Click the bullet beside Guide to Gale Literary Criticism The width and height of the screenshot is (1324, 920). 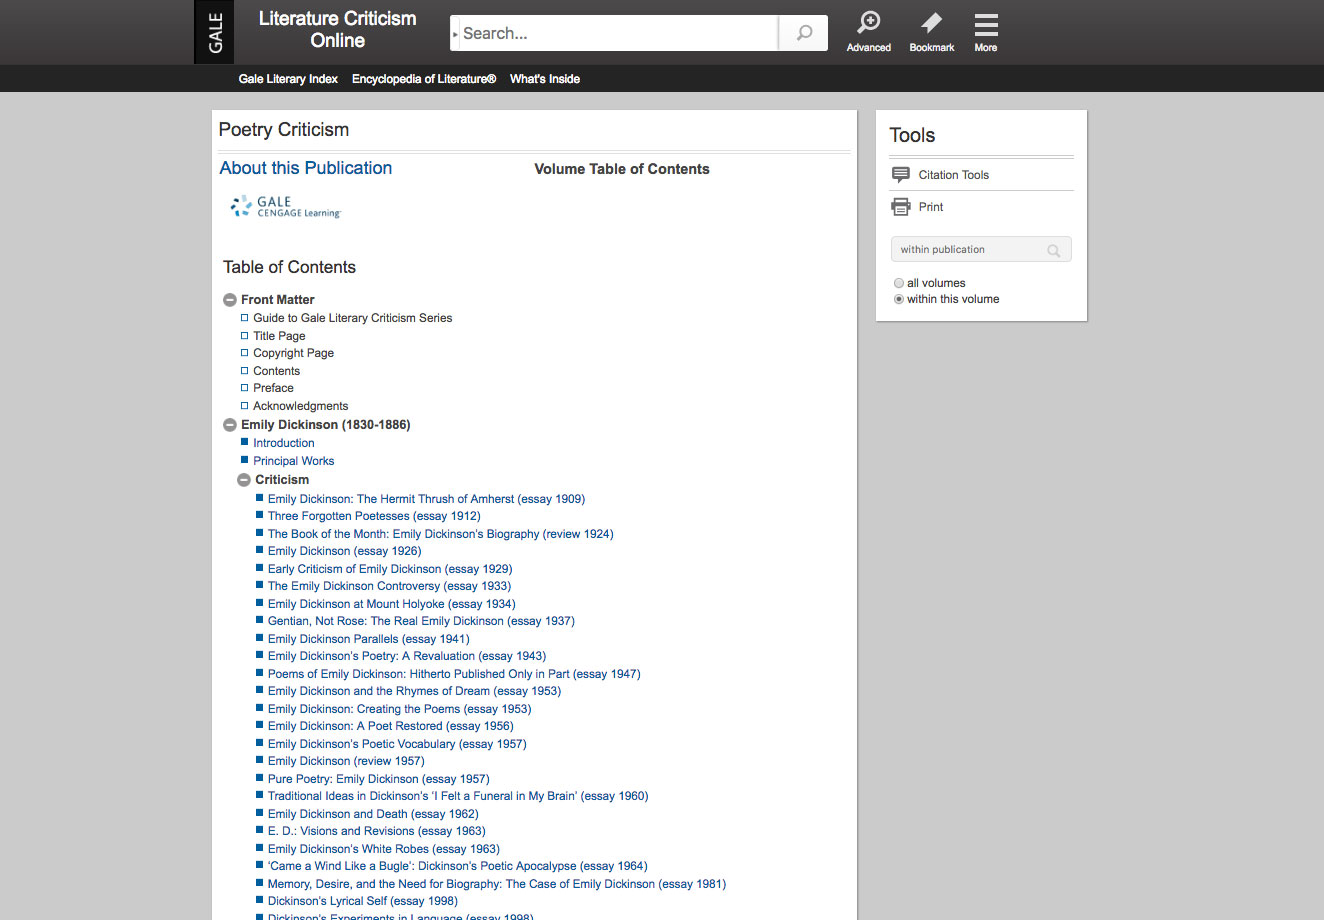pyautogui.click(x=244, y=318)
